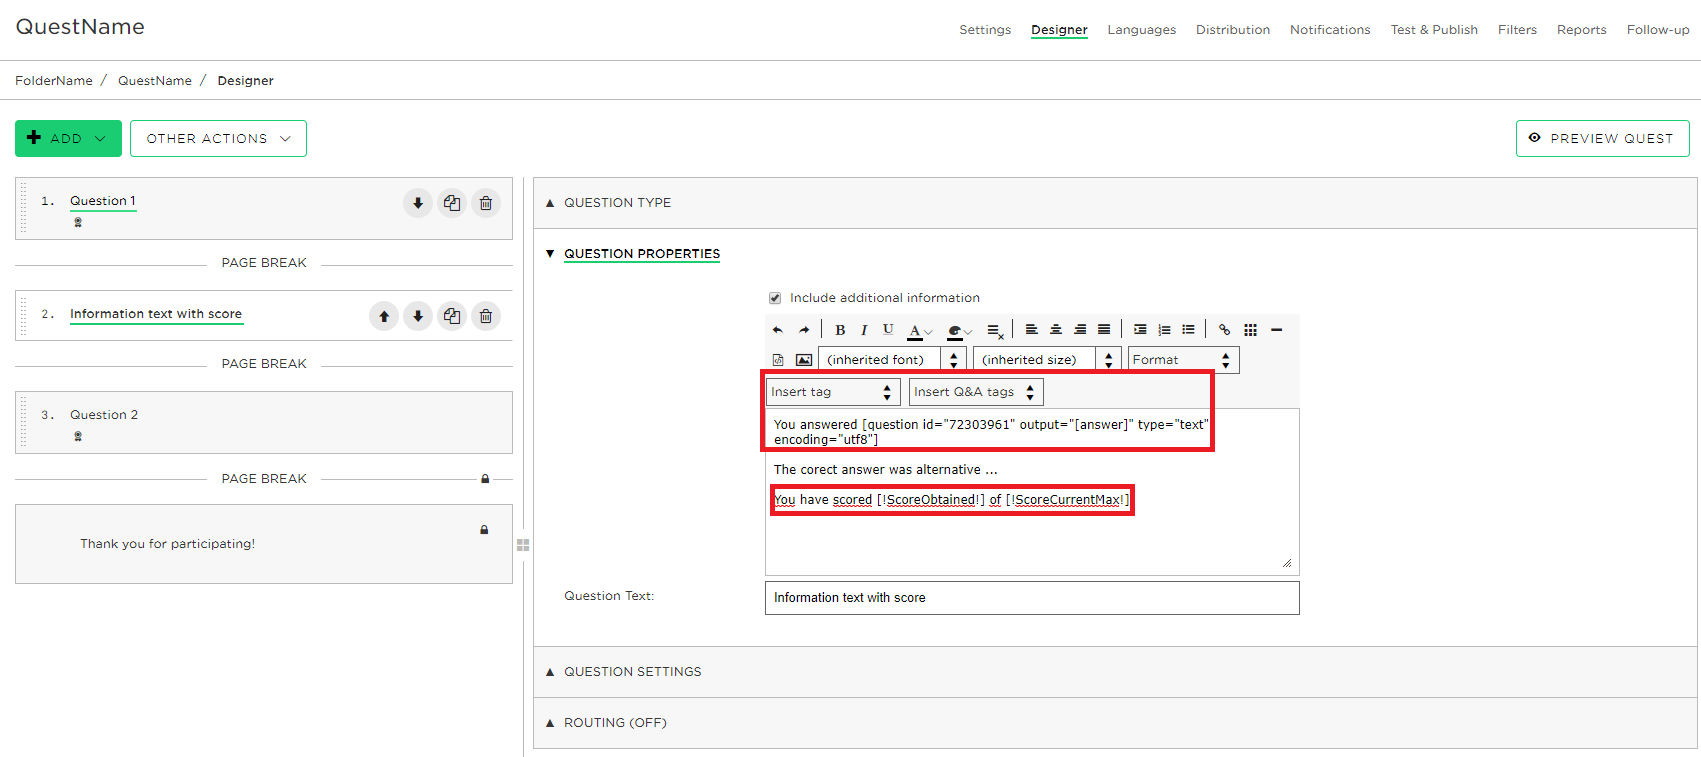Move Information text with score down

tap(418, 316)
